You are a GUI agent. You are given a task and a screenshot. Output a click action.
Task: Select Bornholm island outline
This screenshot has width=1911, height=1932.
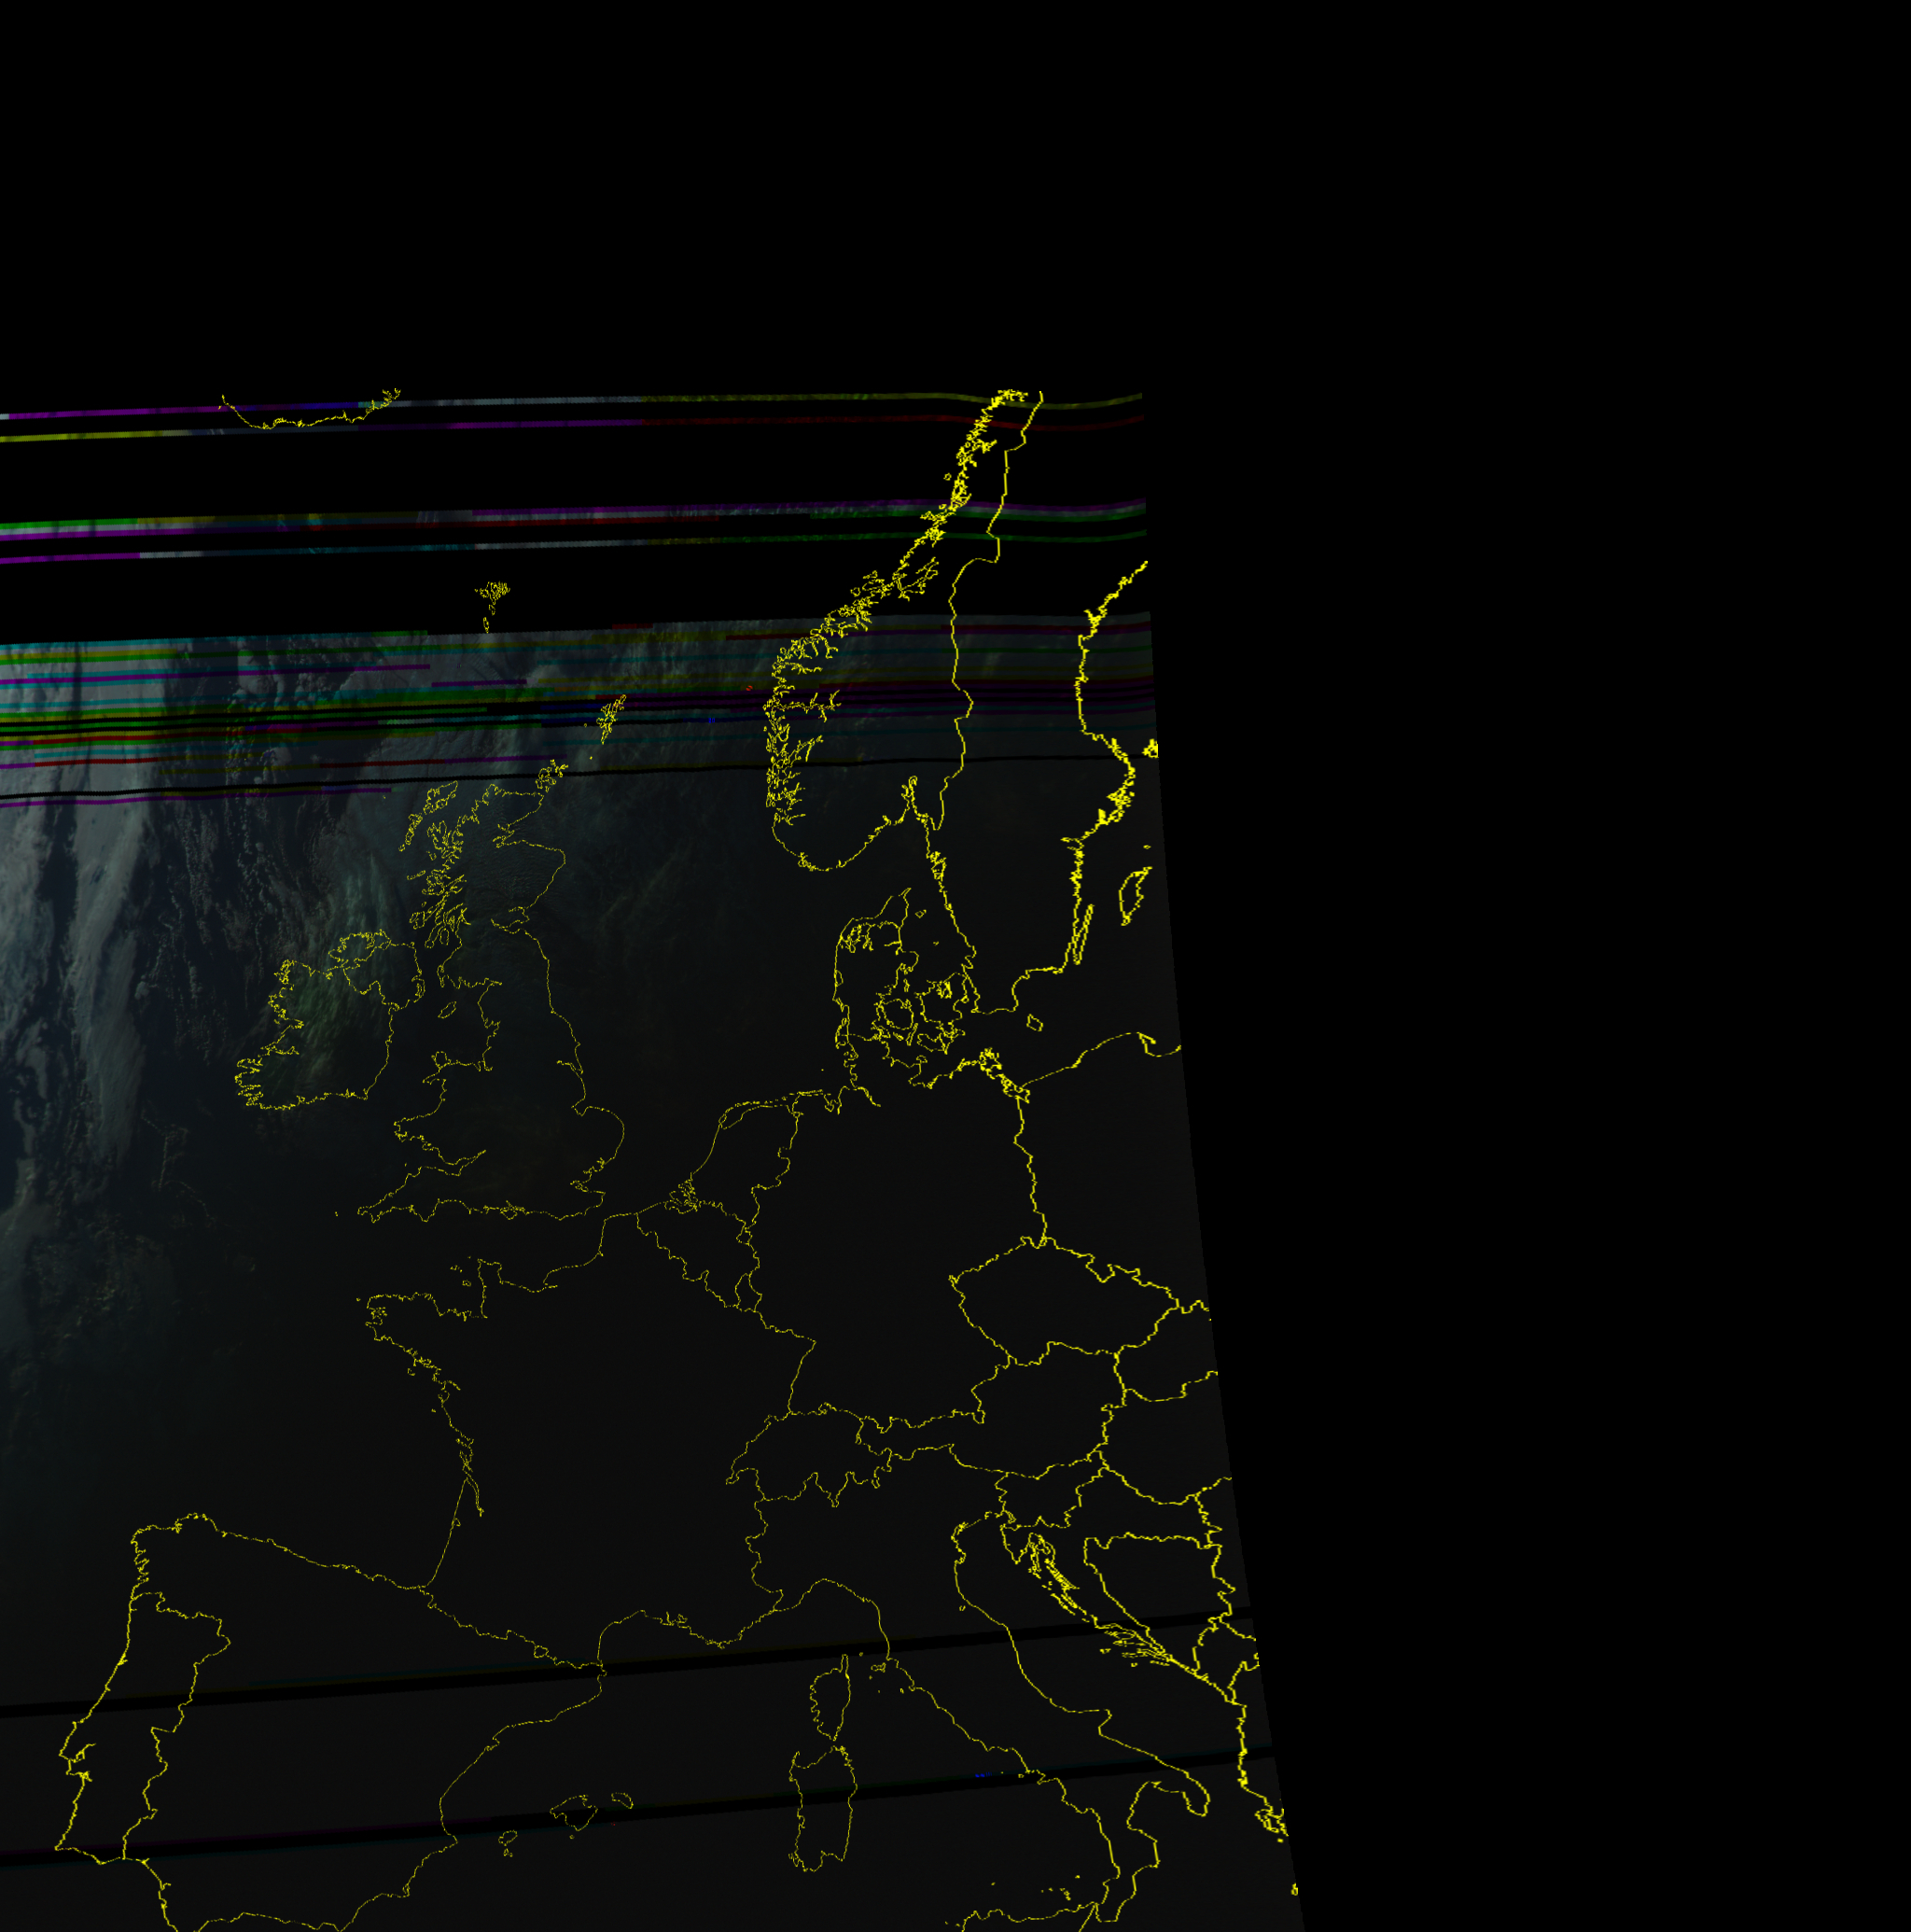[1034, 1023]
